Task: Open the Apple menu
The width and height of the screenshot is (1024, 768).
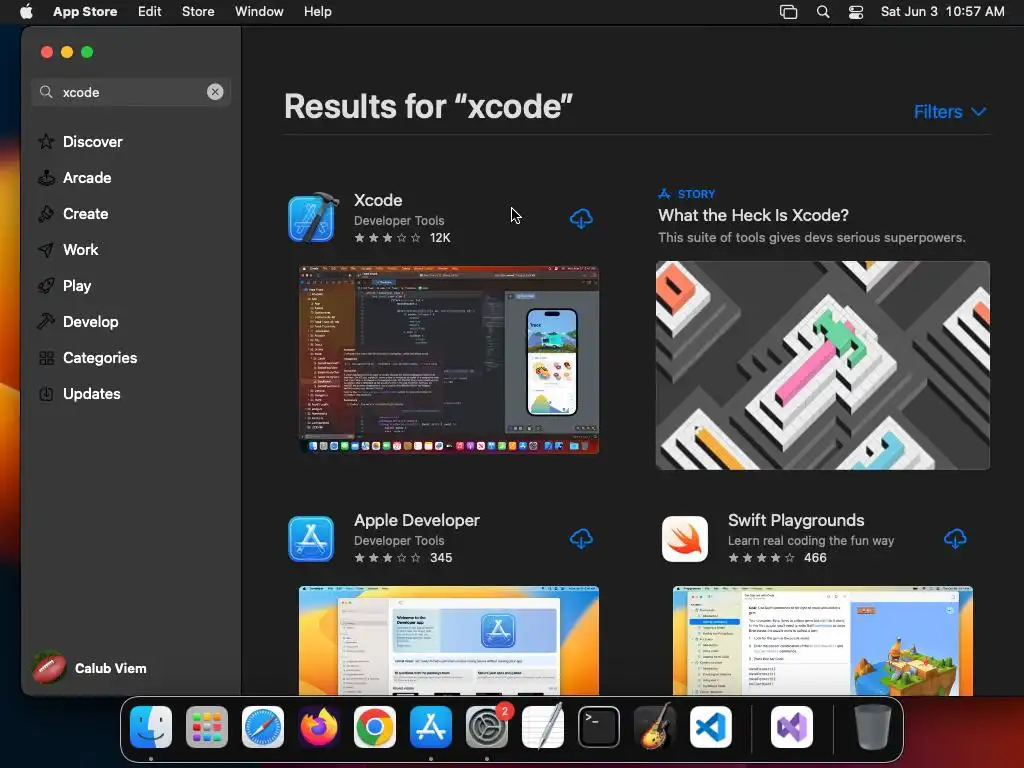Action: (26, 12)
